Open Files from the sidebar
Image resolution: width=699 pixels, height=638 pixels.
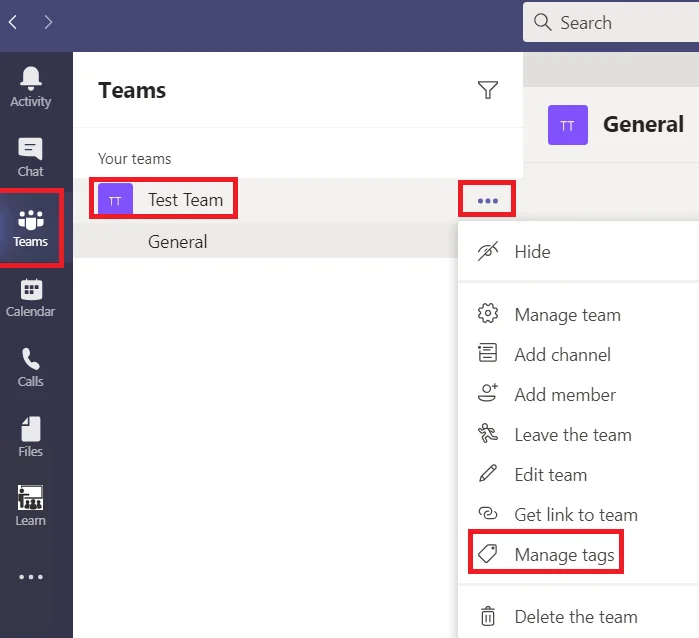tap(30, 437)
